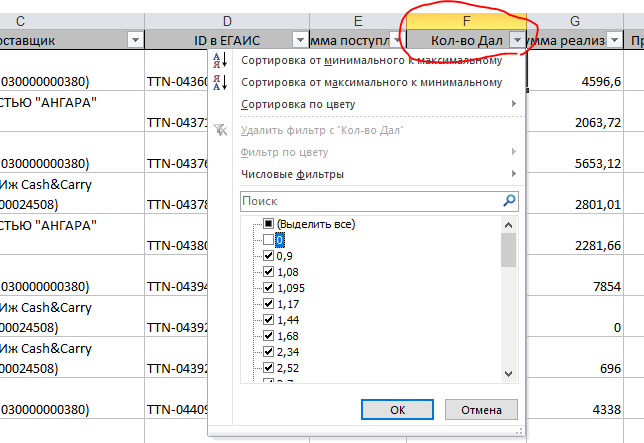Select the column G header

575,20
